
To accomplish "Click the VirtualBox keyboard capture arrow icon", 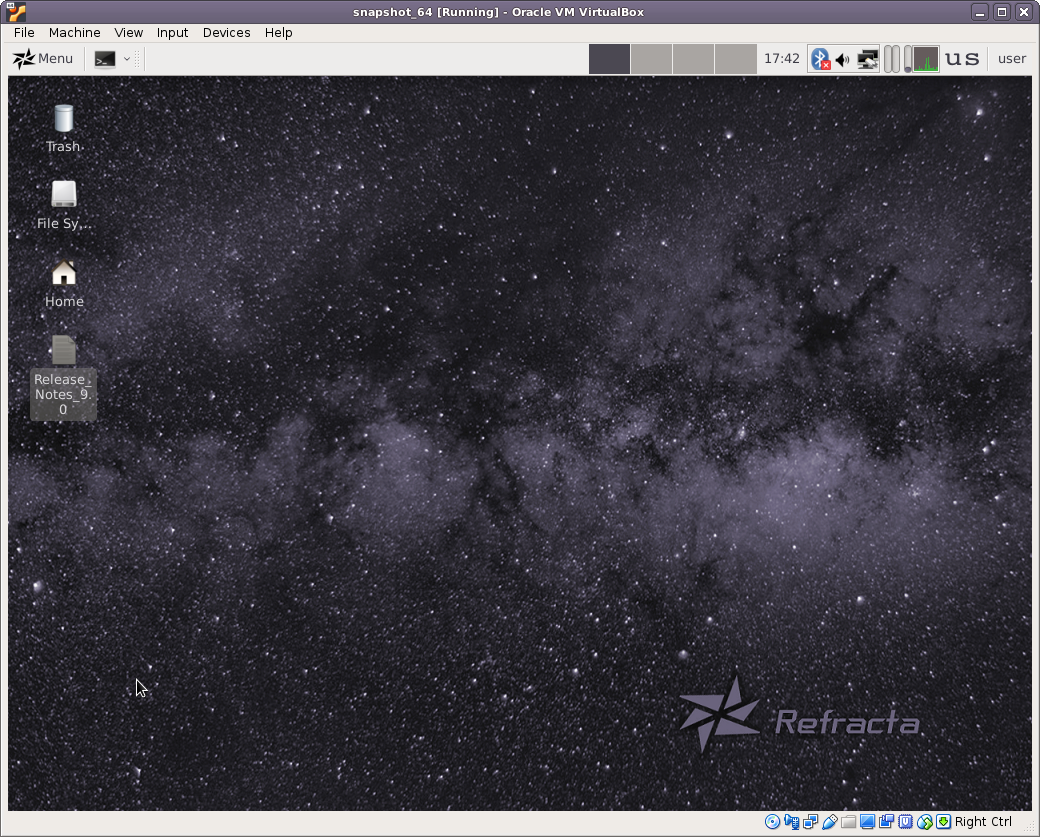I will [x=943, y=822].
